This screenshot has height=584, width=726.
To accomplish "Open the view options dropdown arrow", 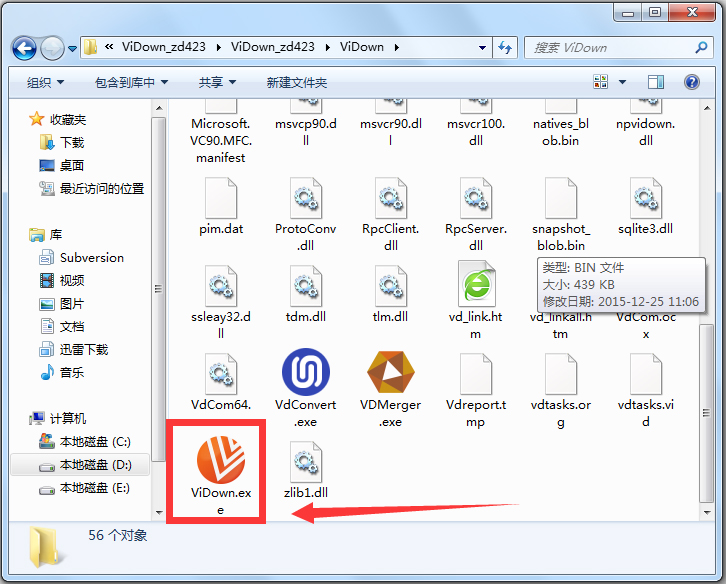I will pos(622,82).
